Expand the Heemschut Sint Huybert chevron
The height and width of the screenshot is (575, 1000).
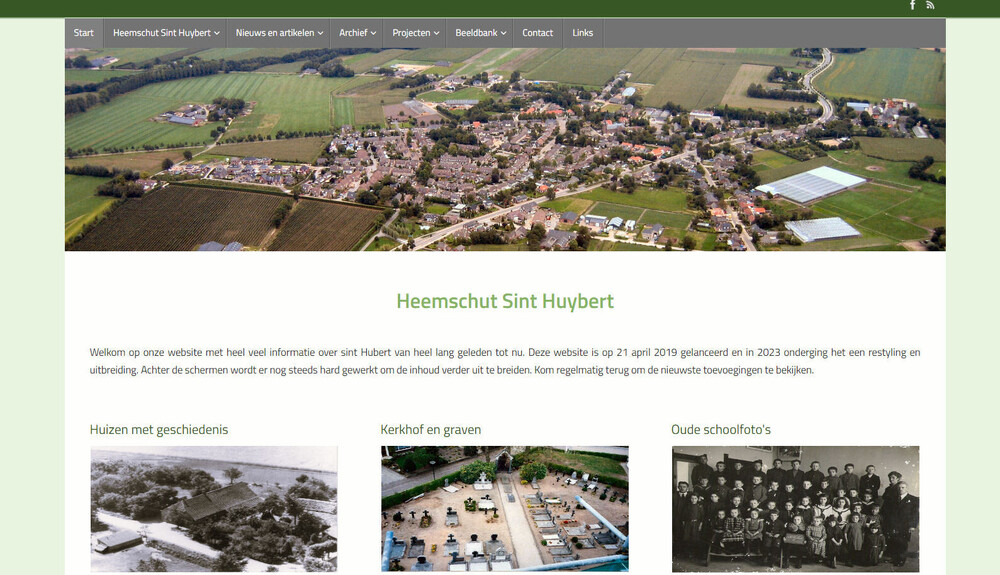point(217,33)
